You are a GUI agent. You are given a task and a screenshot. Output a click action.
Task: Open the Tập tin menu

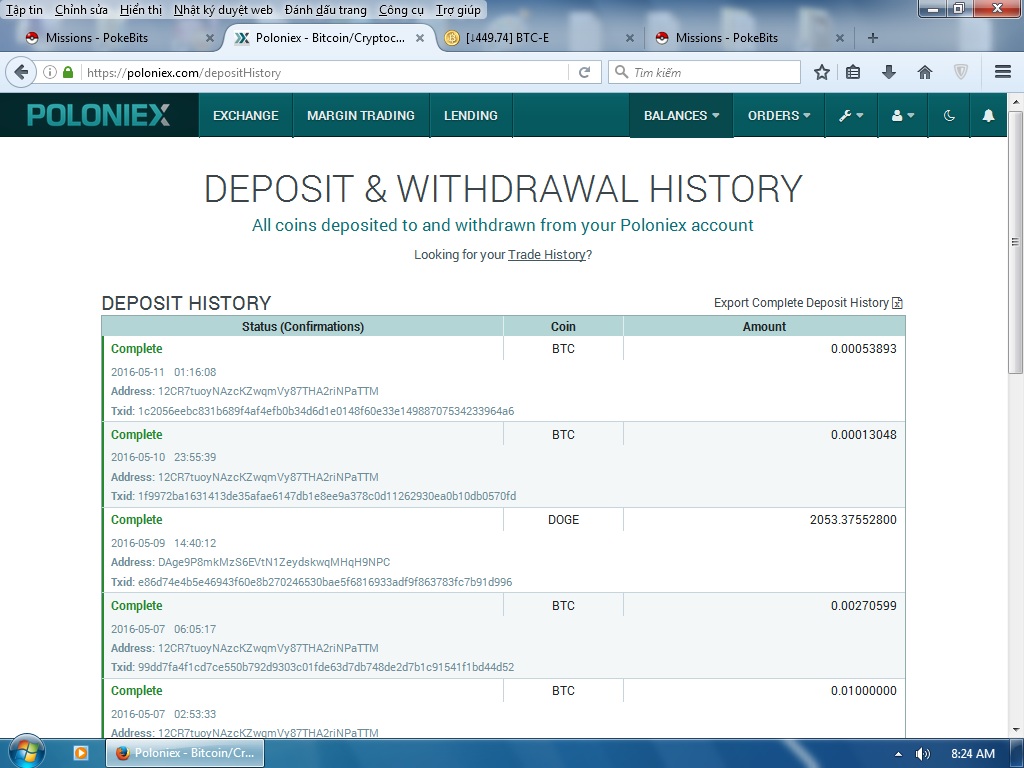coord(24,10)
